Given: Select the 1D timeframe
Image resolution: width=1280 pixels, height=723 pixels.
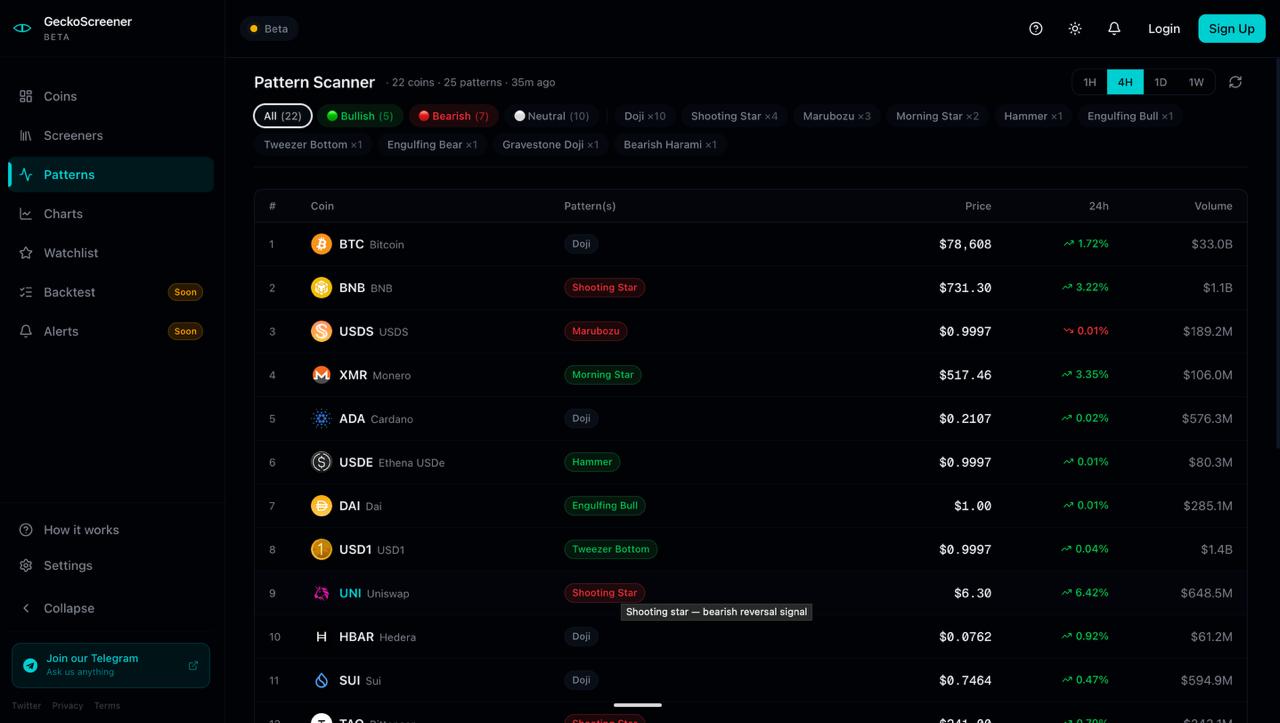Looking at the screenshot, I should tap(1160, 82).
